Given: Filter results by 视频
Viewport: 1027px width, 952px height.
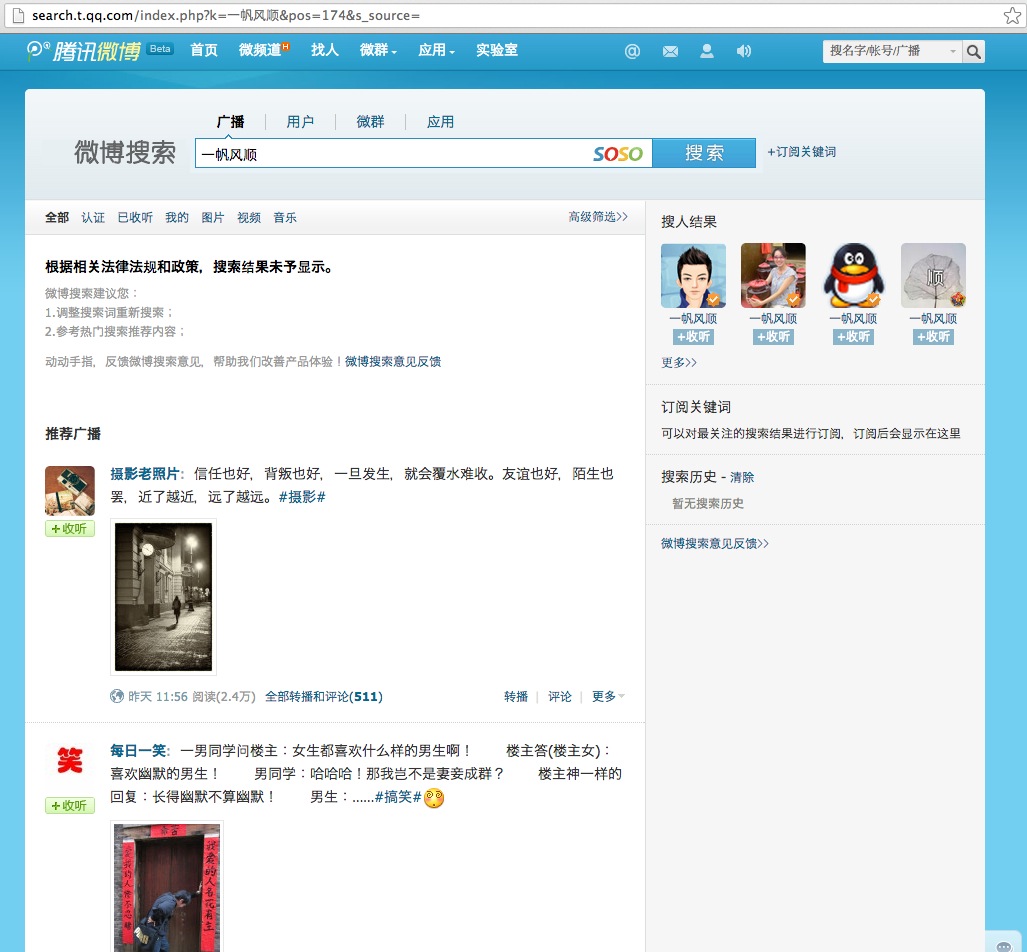Looking at the screenshot, I should click(249, 218).
